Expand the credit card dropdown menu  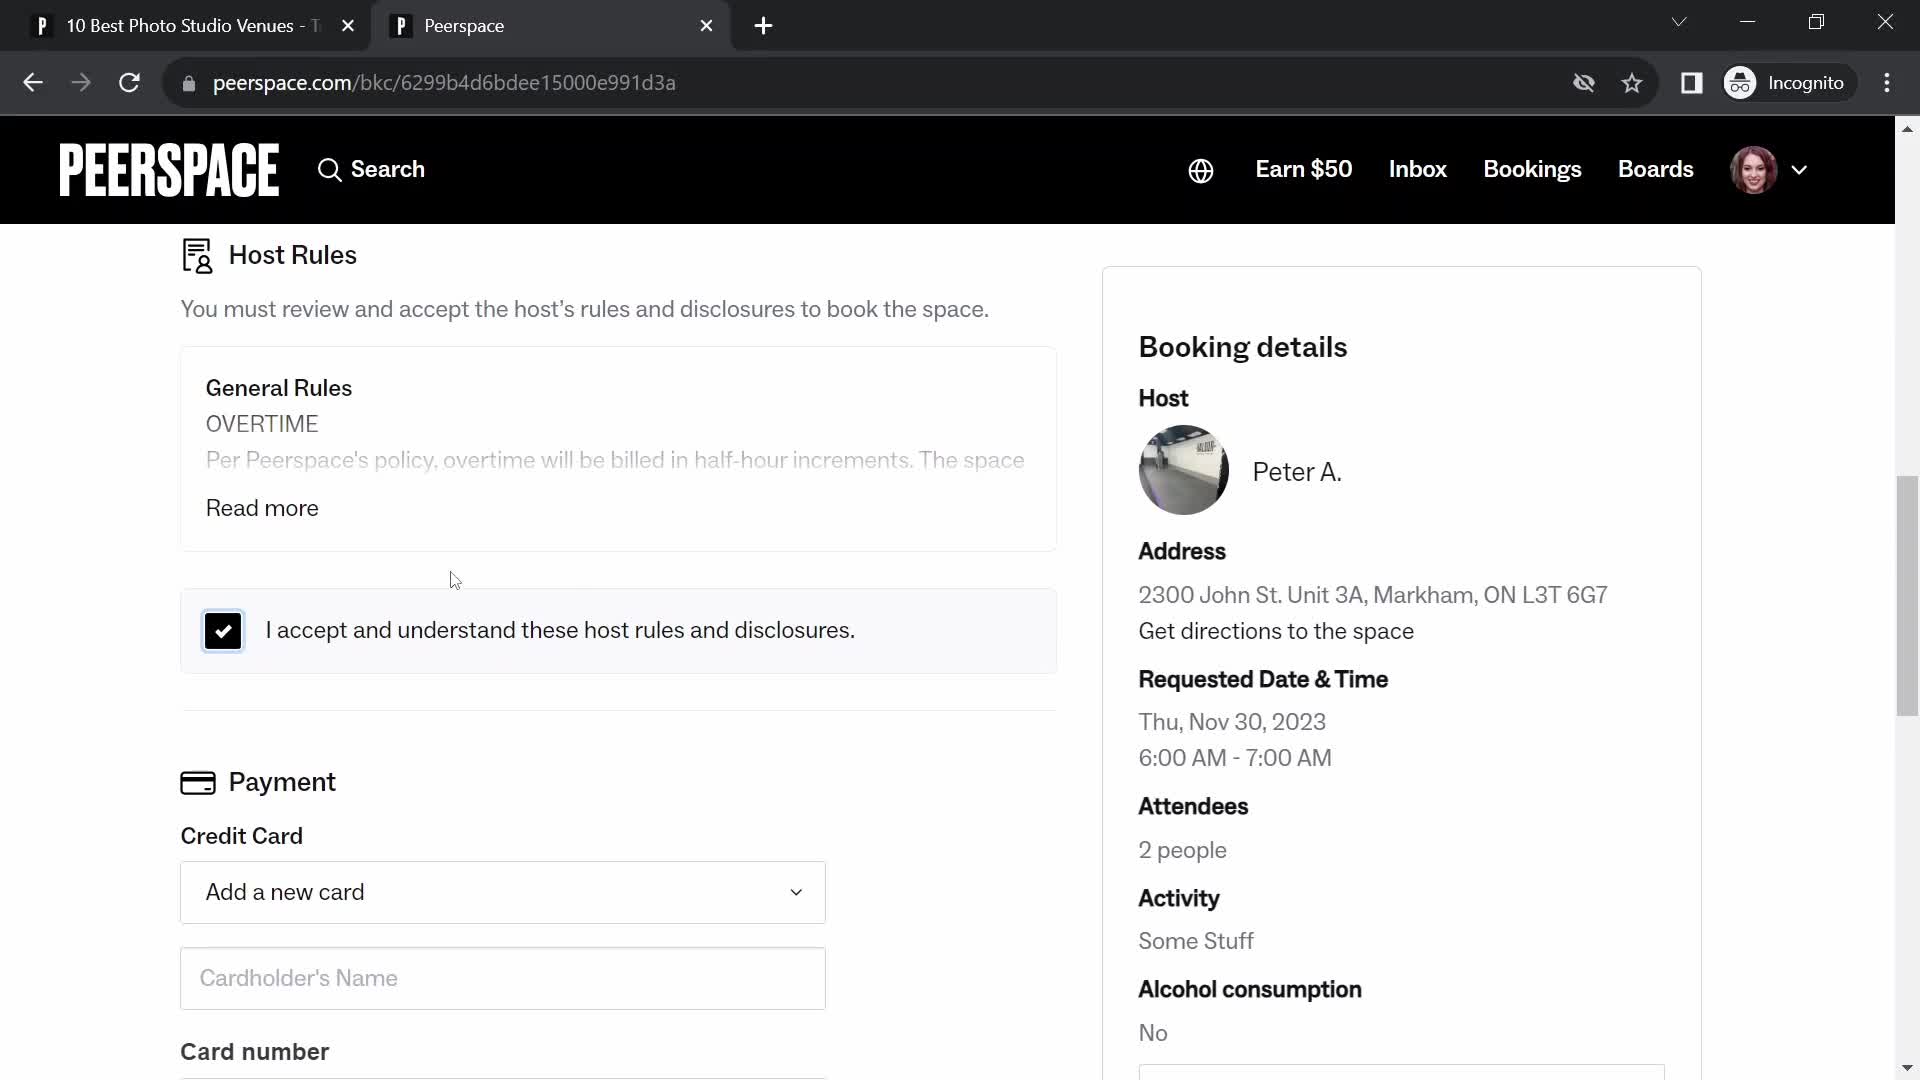[x=798, y=893]
